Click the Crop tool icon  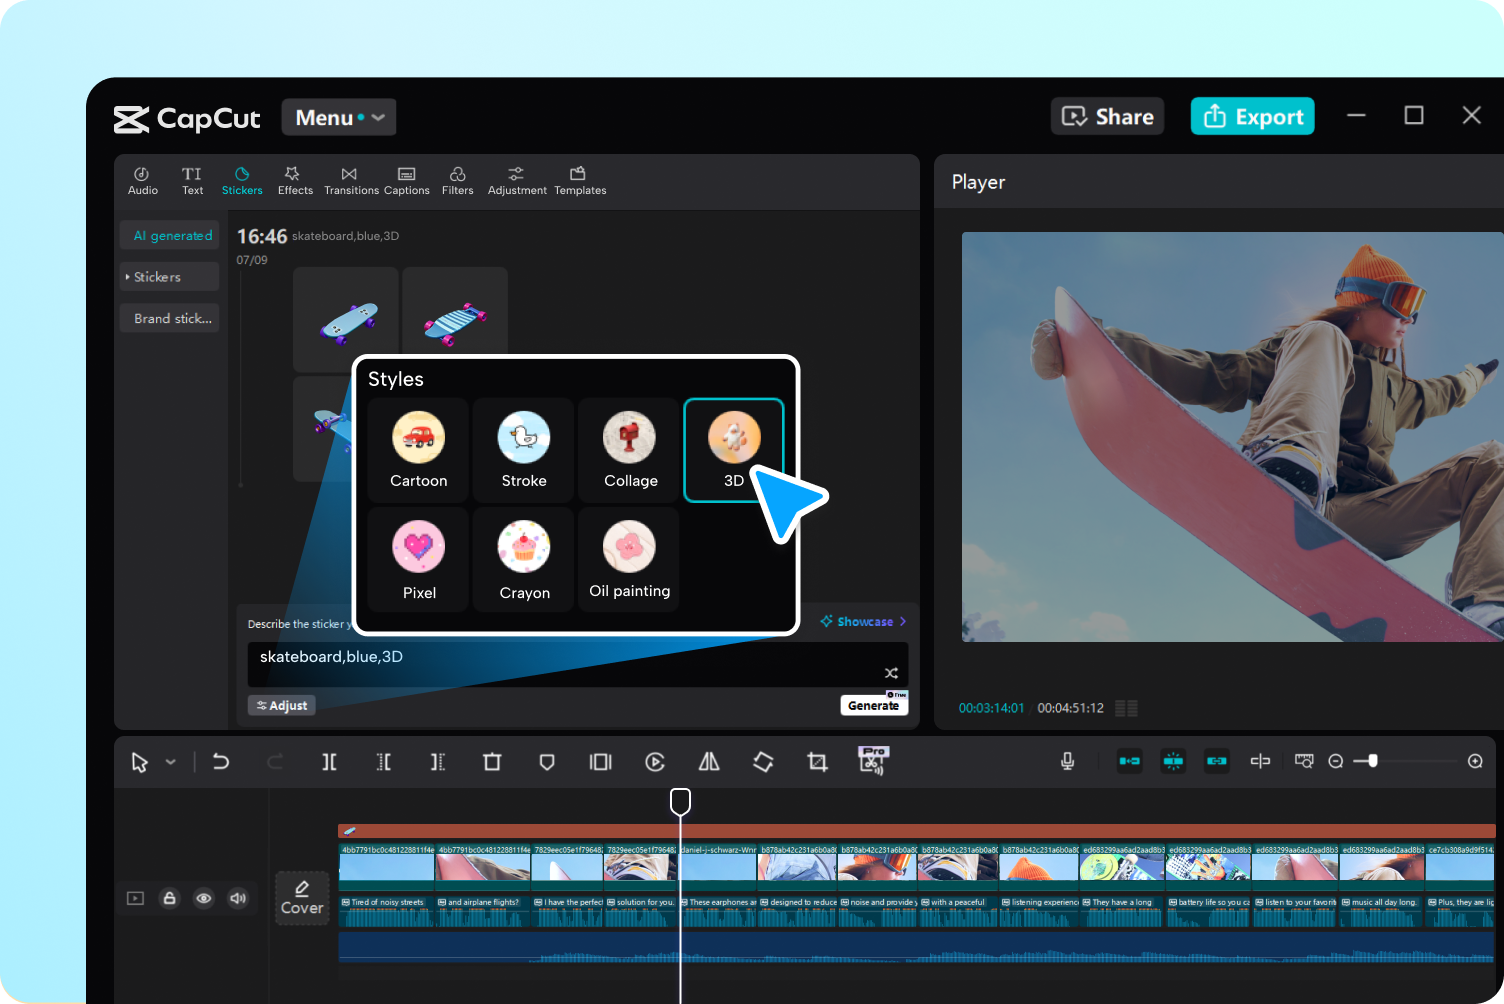point(817,762)
